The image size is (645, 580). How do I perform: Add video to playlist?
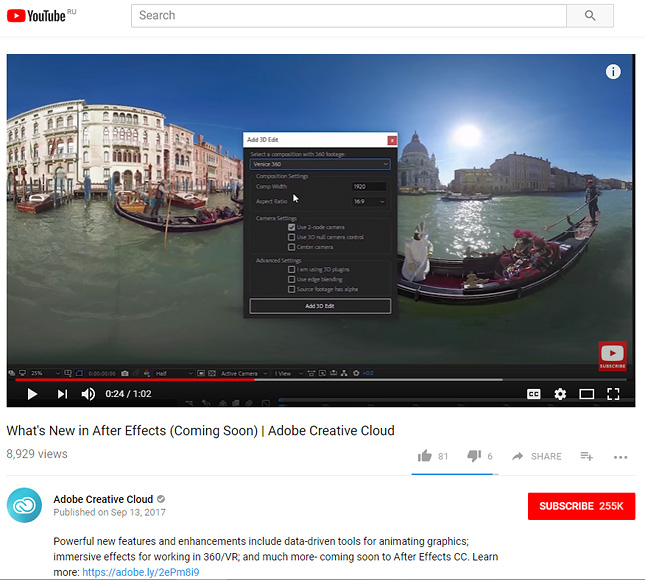coord(586,456)
